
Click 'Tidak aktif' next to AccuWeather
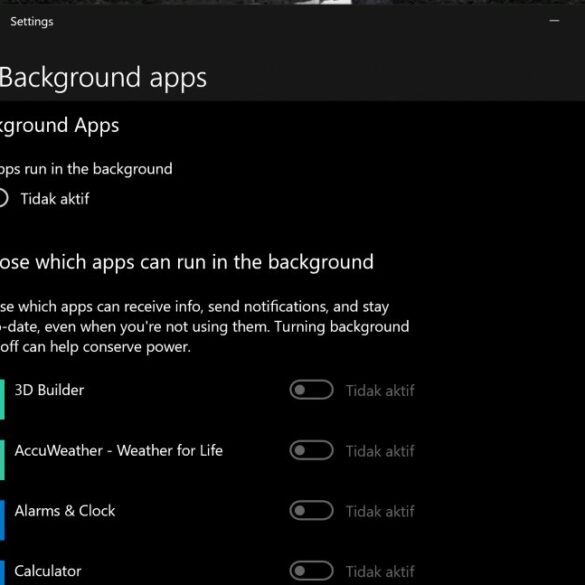click(x=380, y=451)
